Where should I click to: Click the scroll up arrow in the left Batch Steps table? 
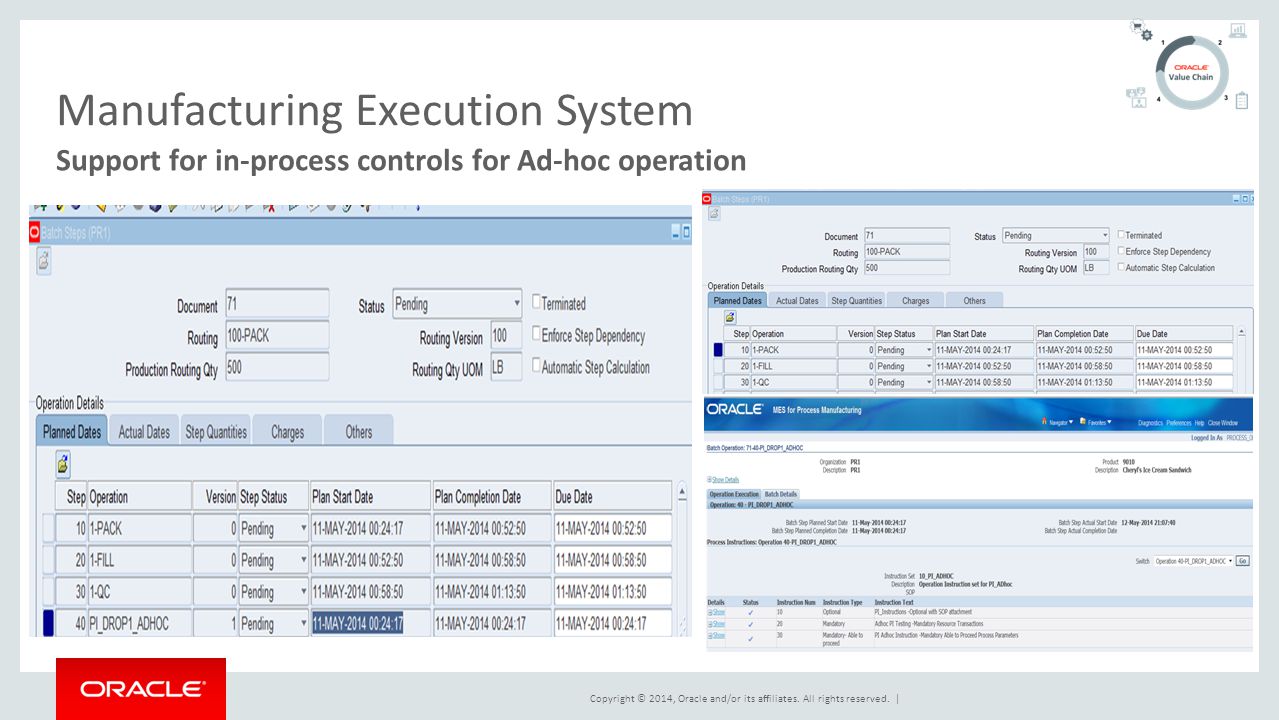(x=683, y=491)
